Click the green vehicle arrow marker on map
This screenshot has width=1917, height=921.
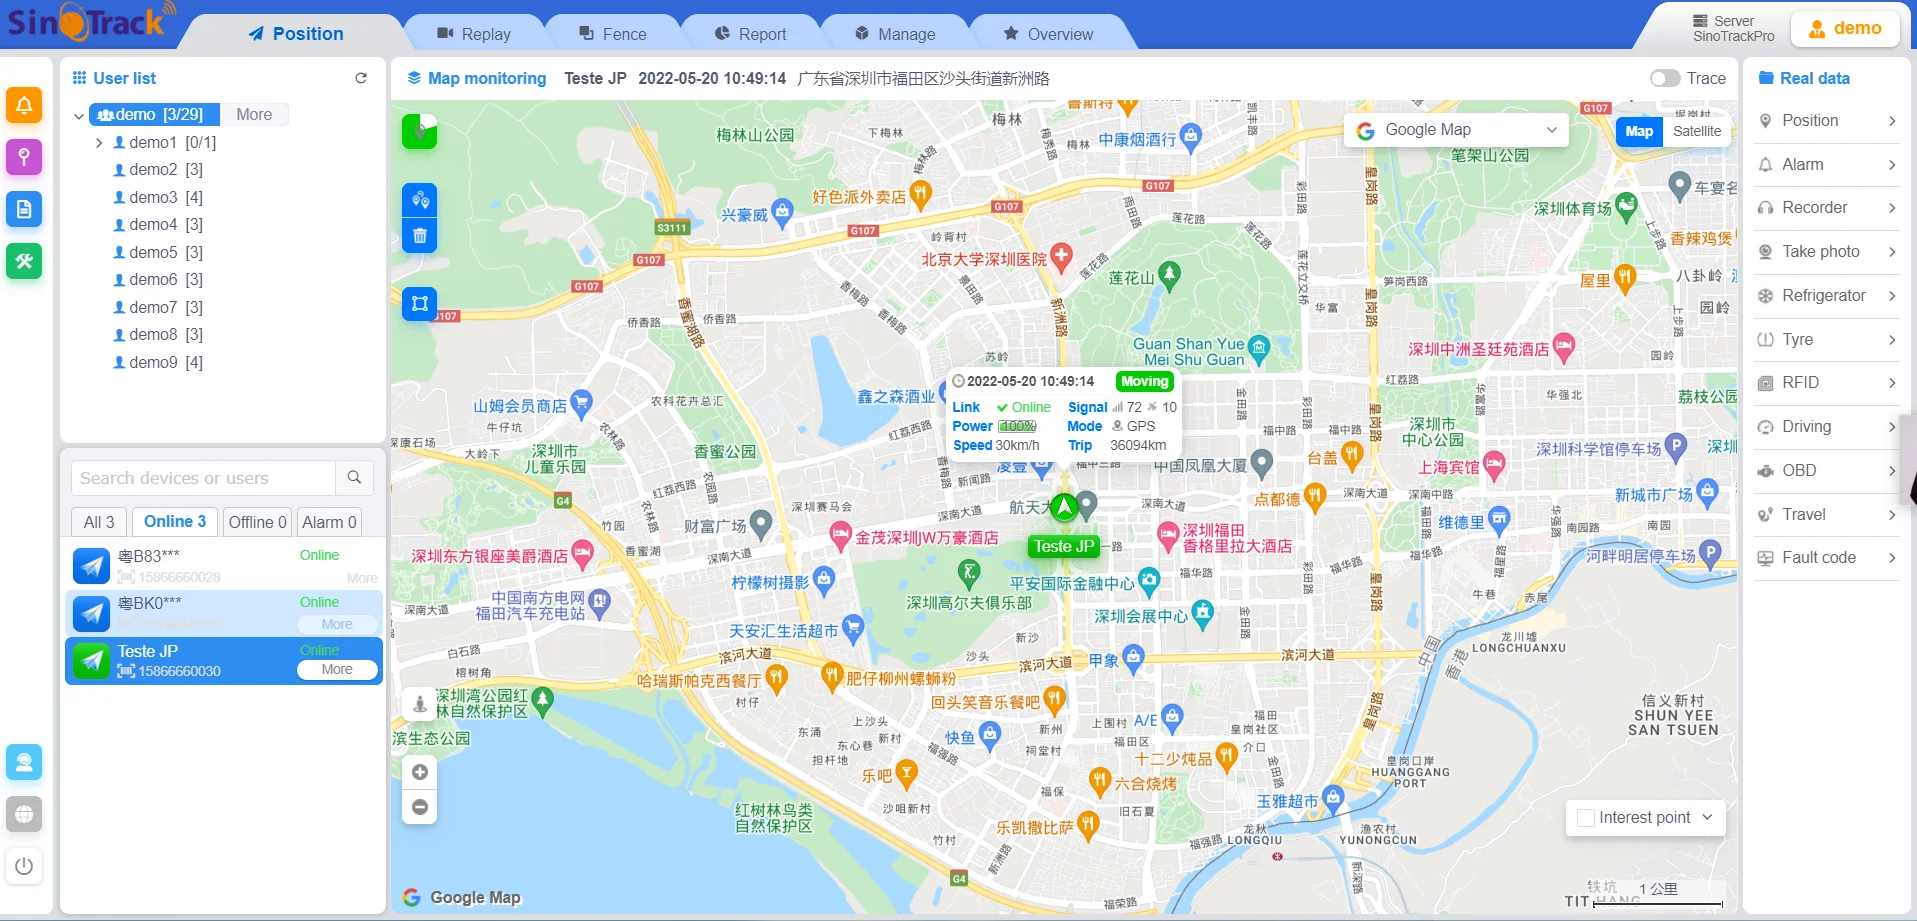tap(1064, 508)
